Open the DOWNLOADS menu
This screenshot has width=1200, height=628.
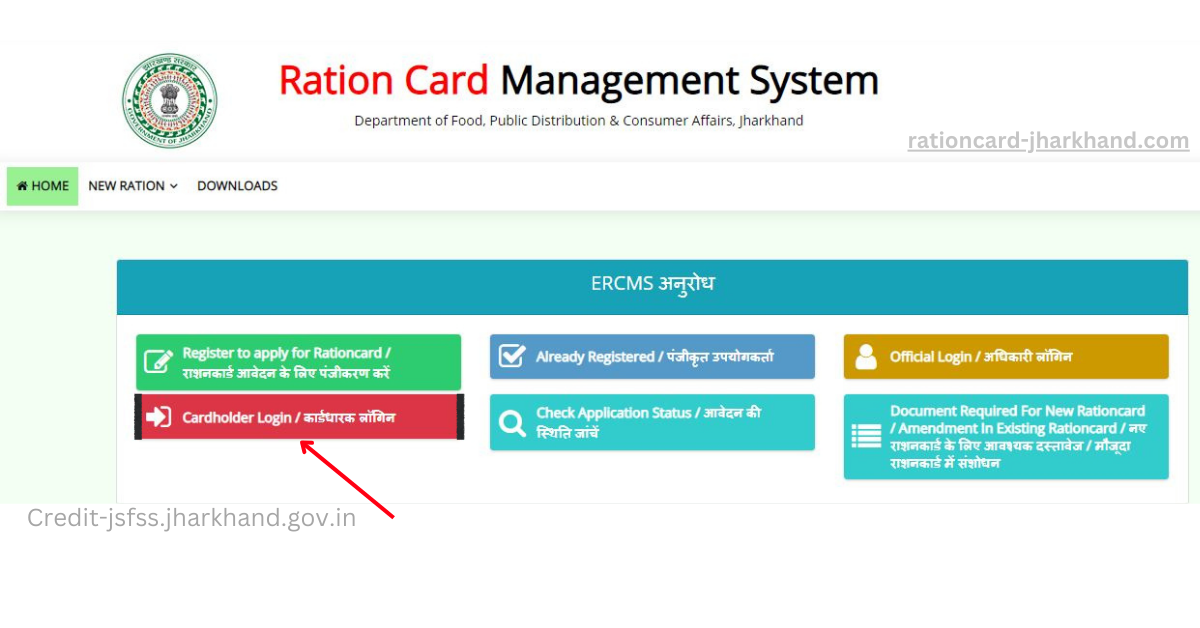[237, 185]
